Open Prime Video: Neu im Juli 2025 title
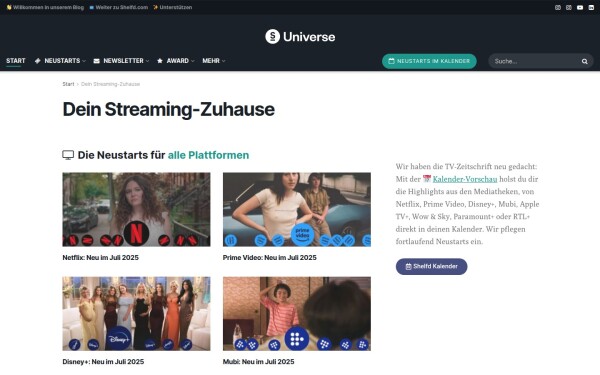The image size is (600, 375). tap(270, 258)
